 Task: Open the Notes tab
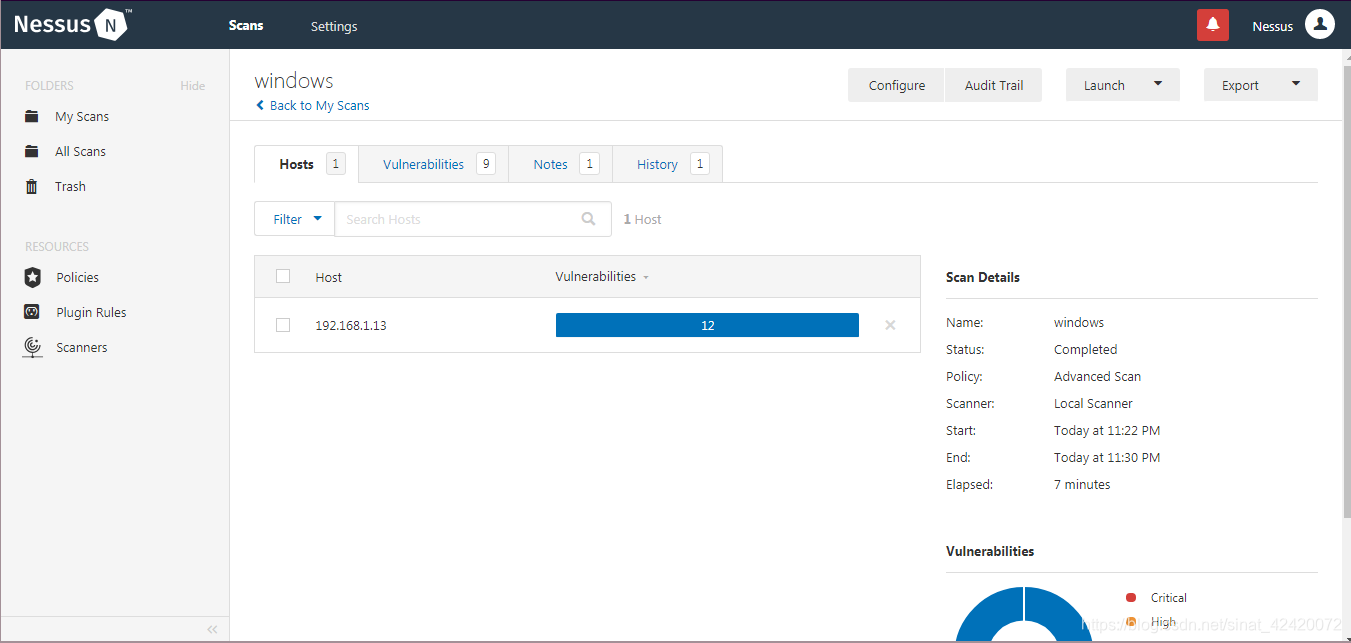(x=560, y=164)
